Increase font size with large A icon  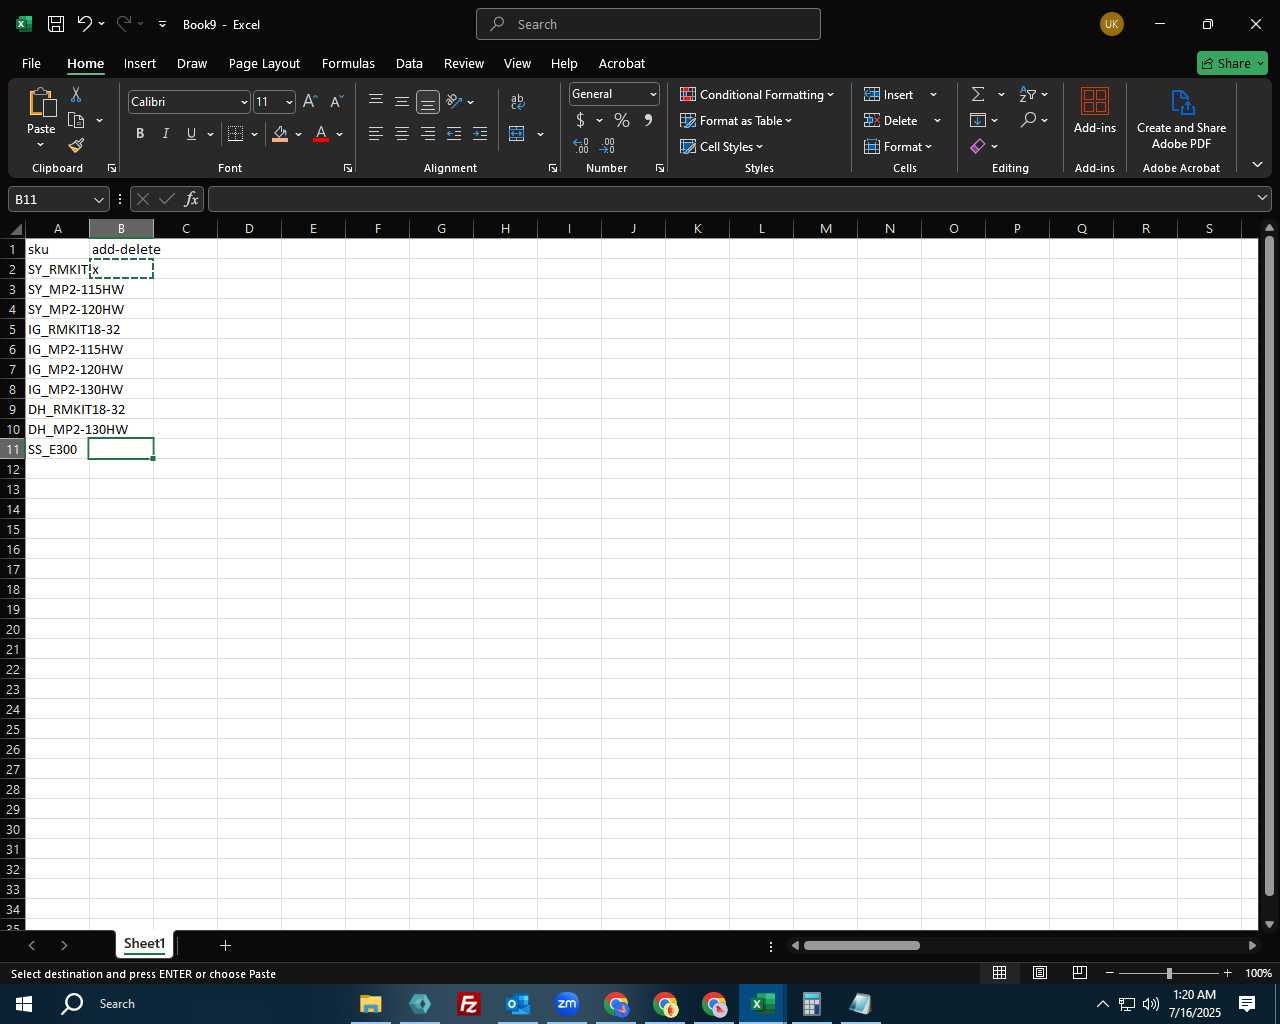(x=310, y=102)
